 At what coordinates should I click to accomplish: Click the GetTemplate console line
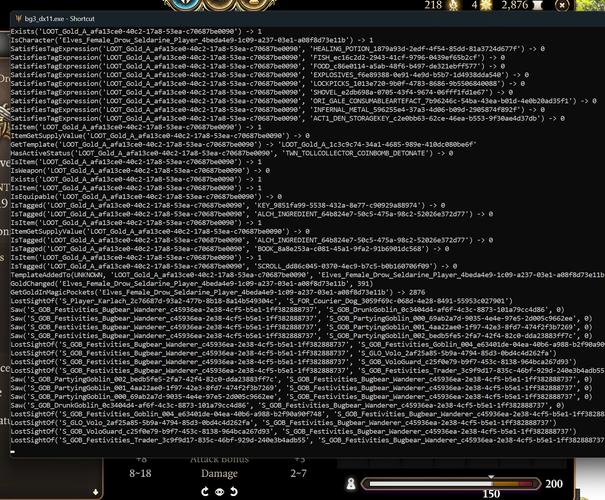[x=243, y=144]
